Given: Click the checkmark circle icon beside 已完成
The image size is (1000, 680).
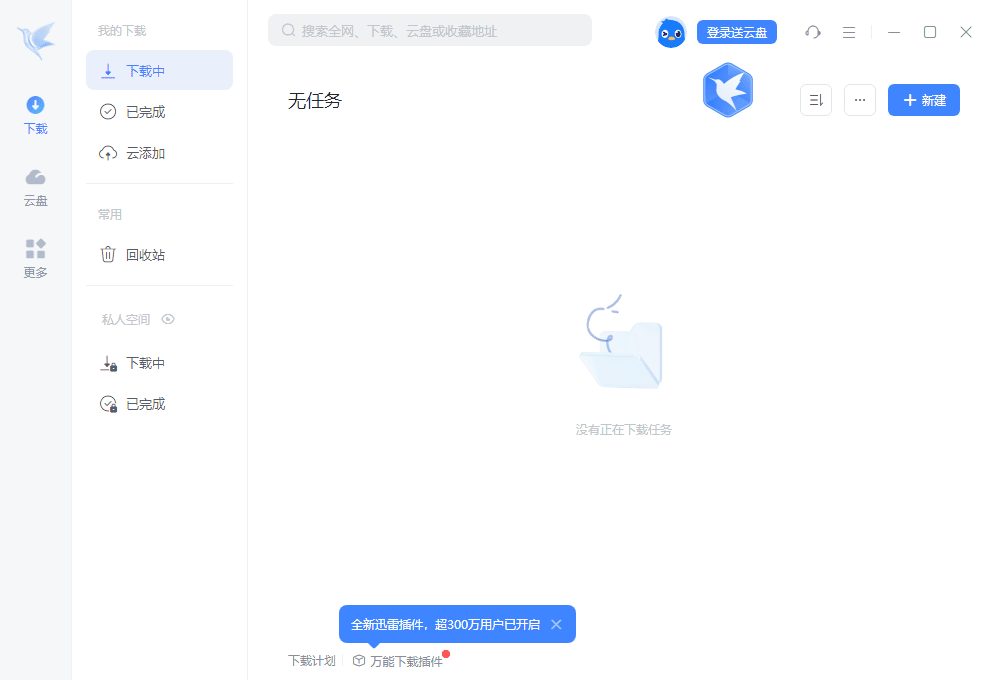Looking at the screenshot, I should coord(108,112).
